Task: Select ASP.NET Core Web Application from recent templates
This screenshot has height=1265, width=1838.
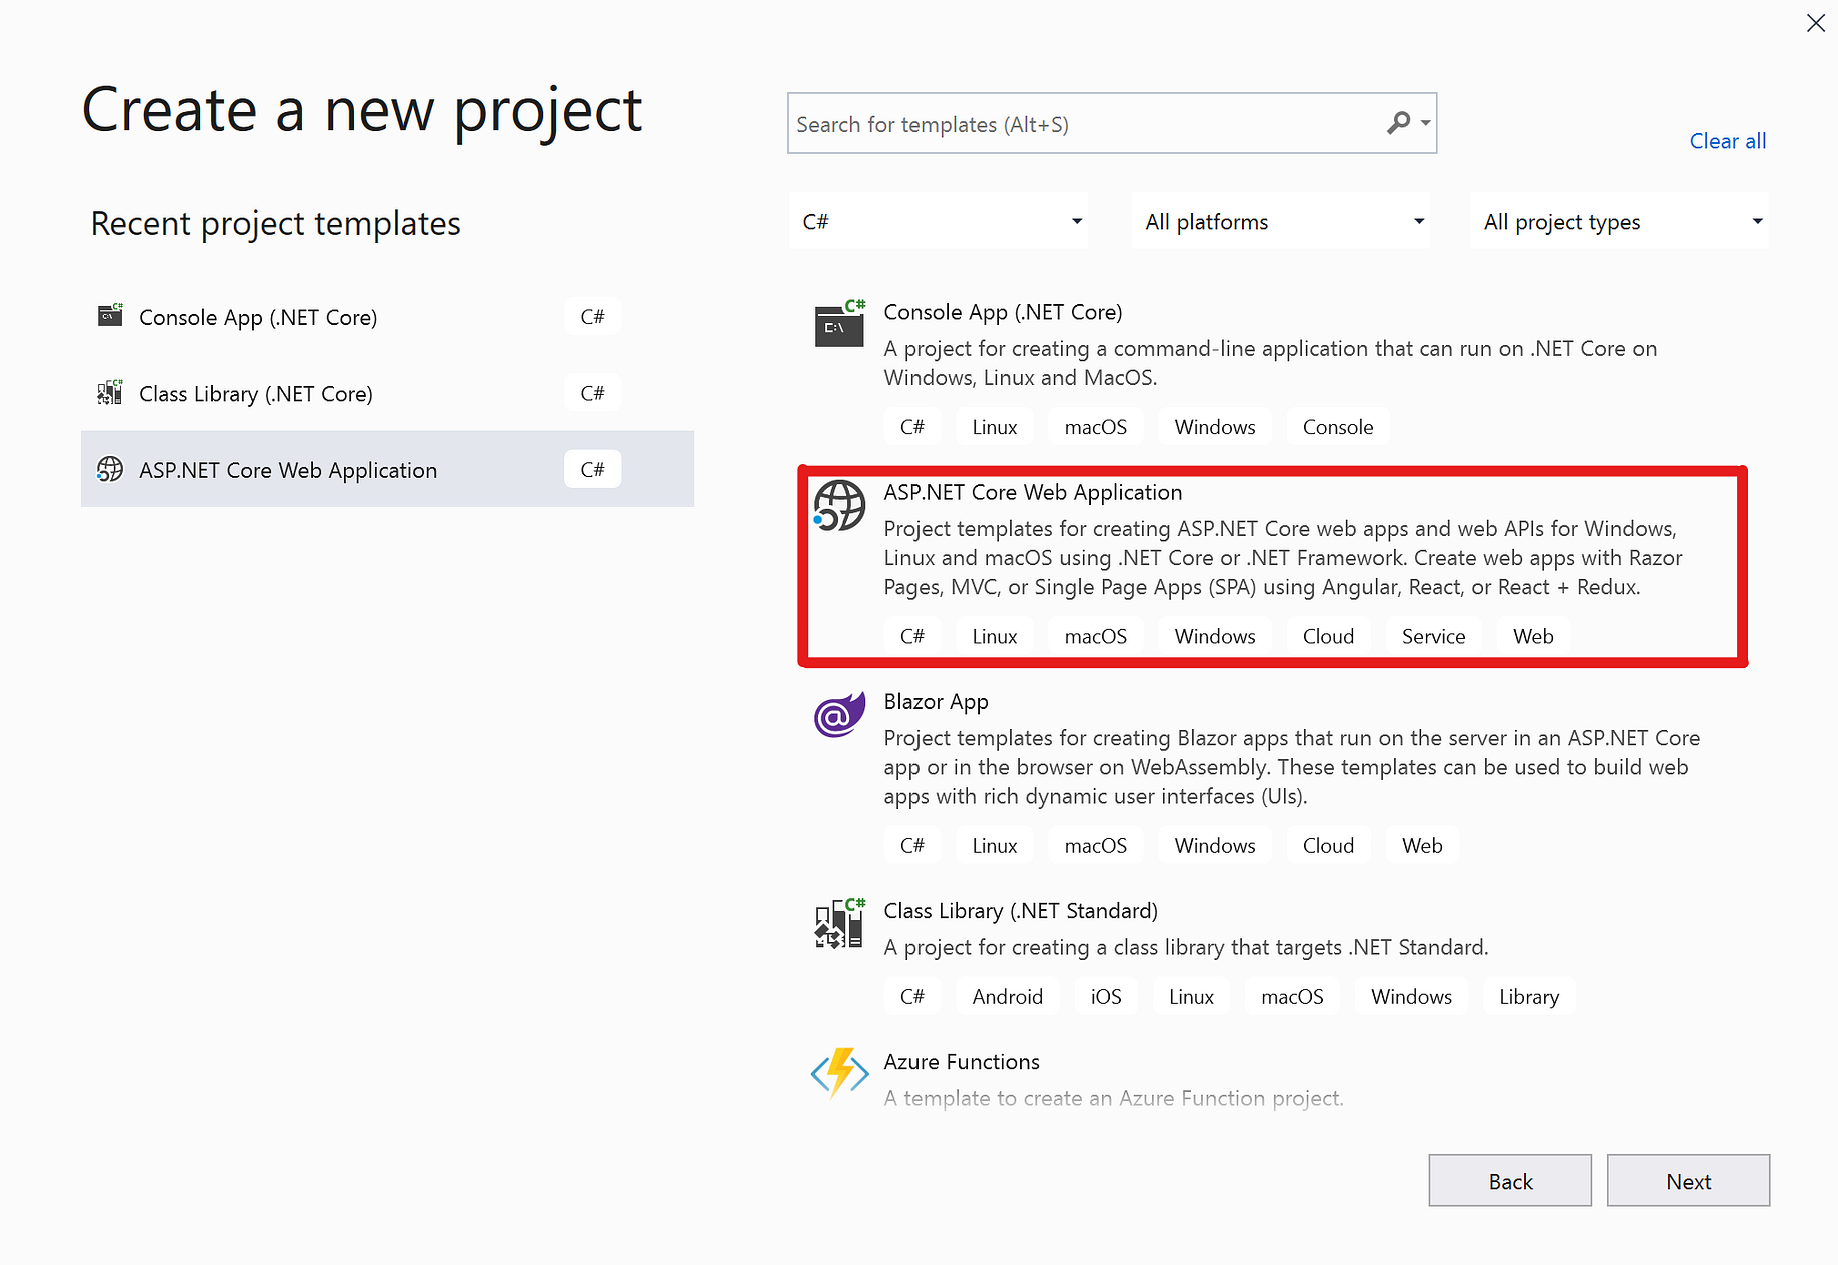Action: [x=288, y=469]
